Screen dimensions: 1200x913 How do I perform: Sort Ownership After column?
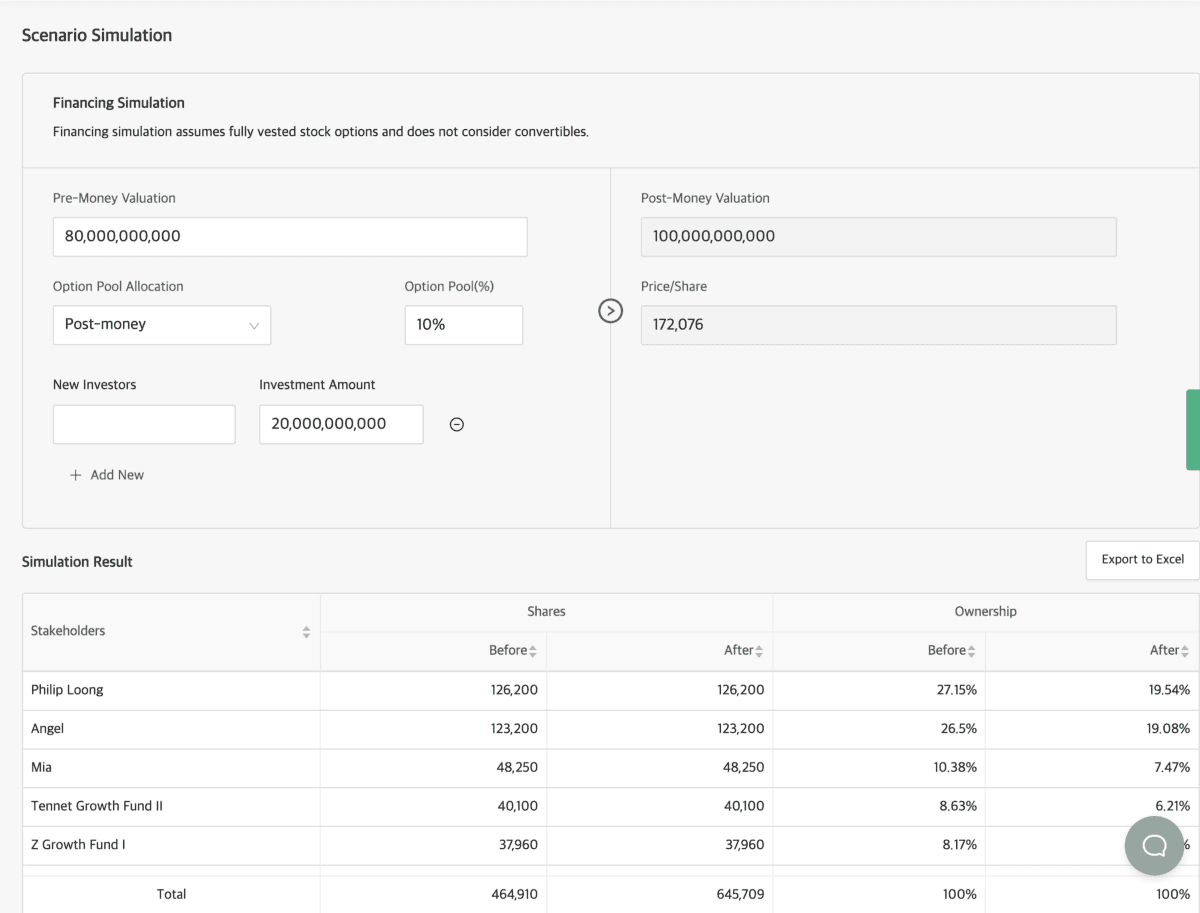[1185, 651]
